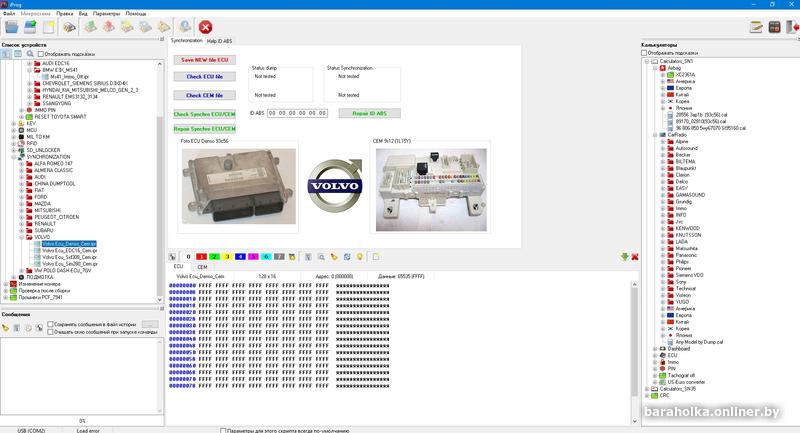Click the blank new document toolbar icon
Screen dimensions: 800x433
tap(48, 27)
